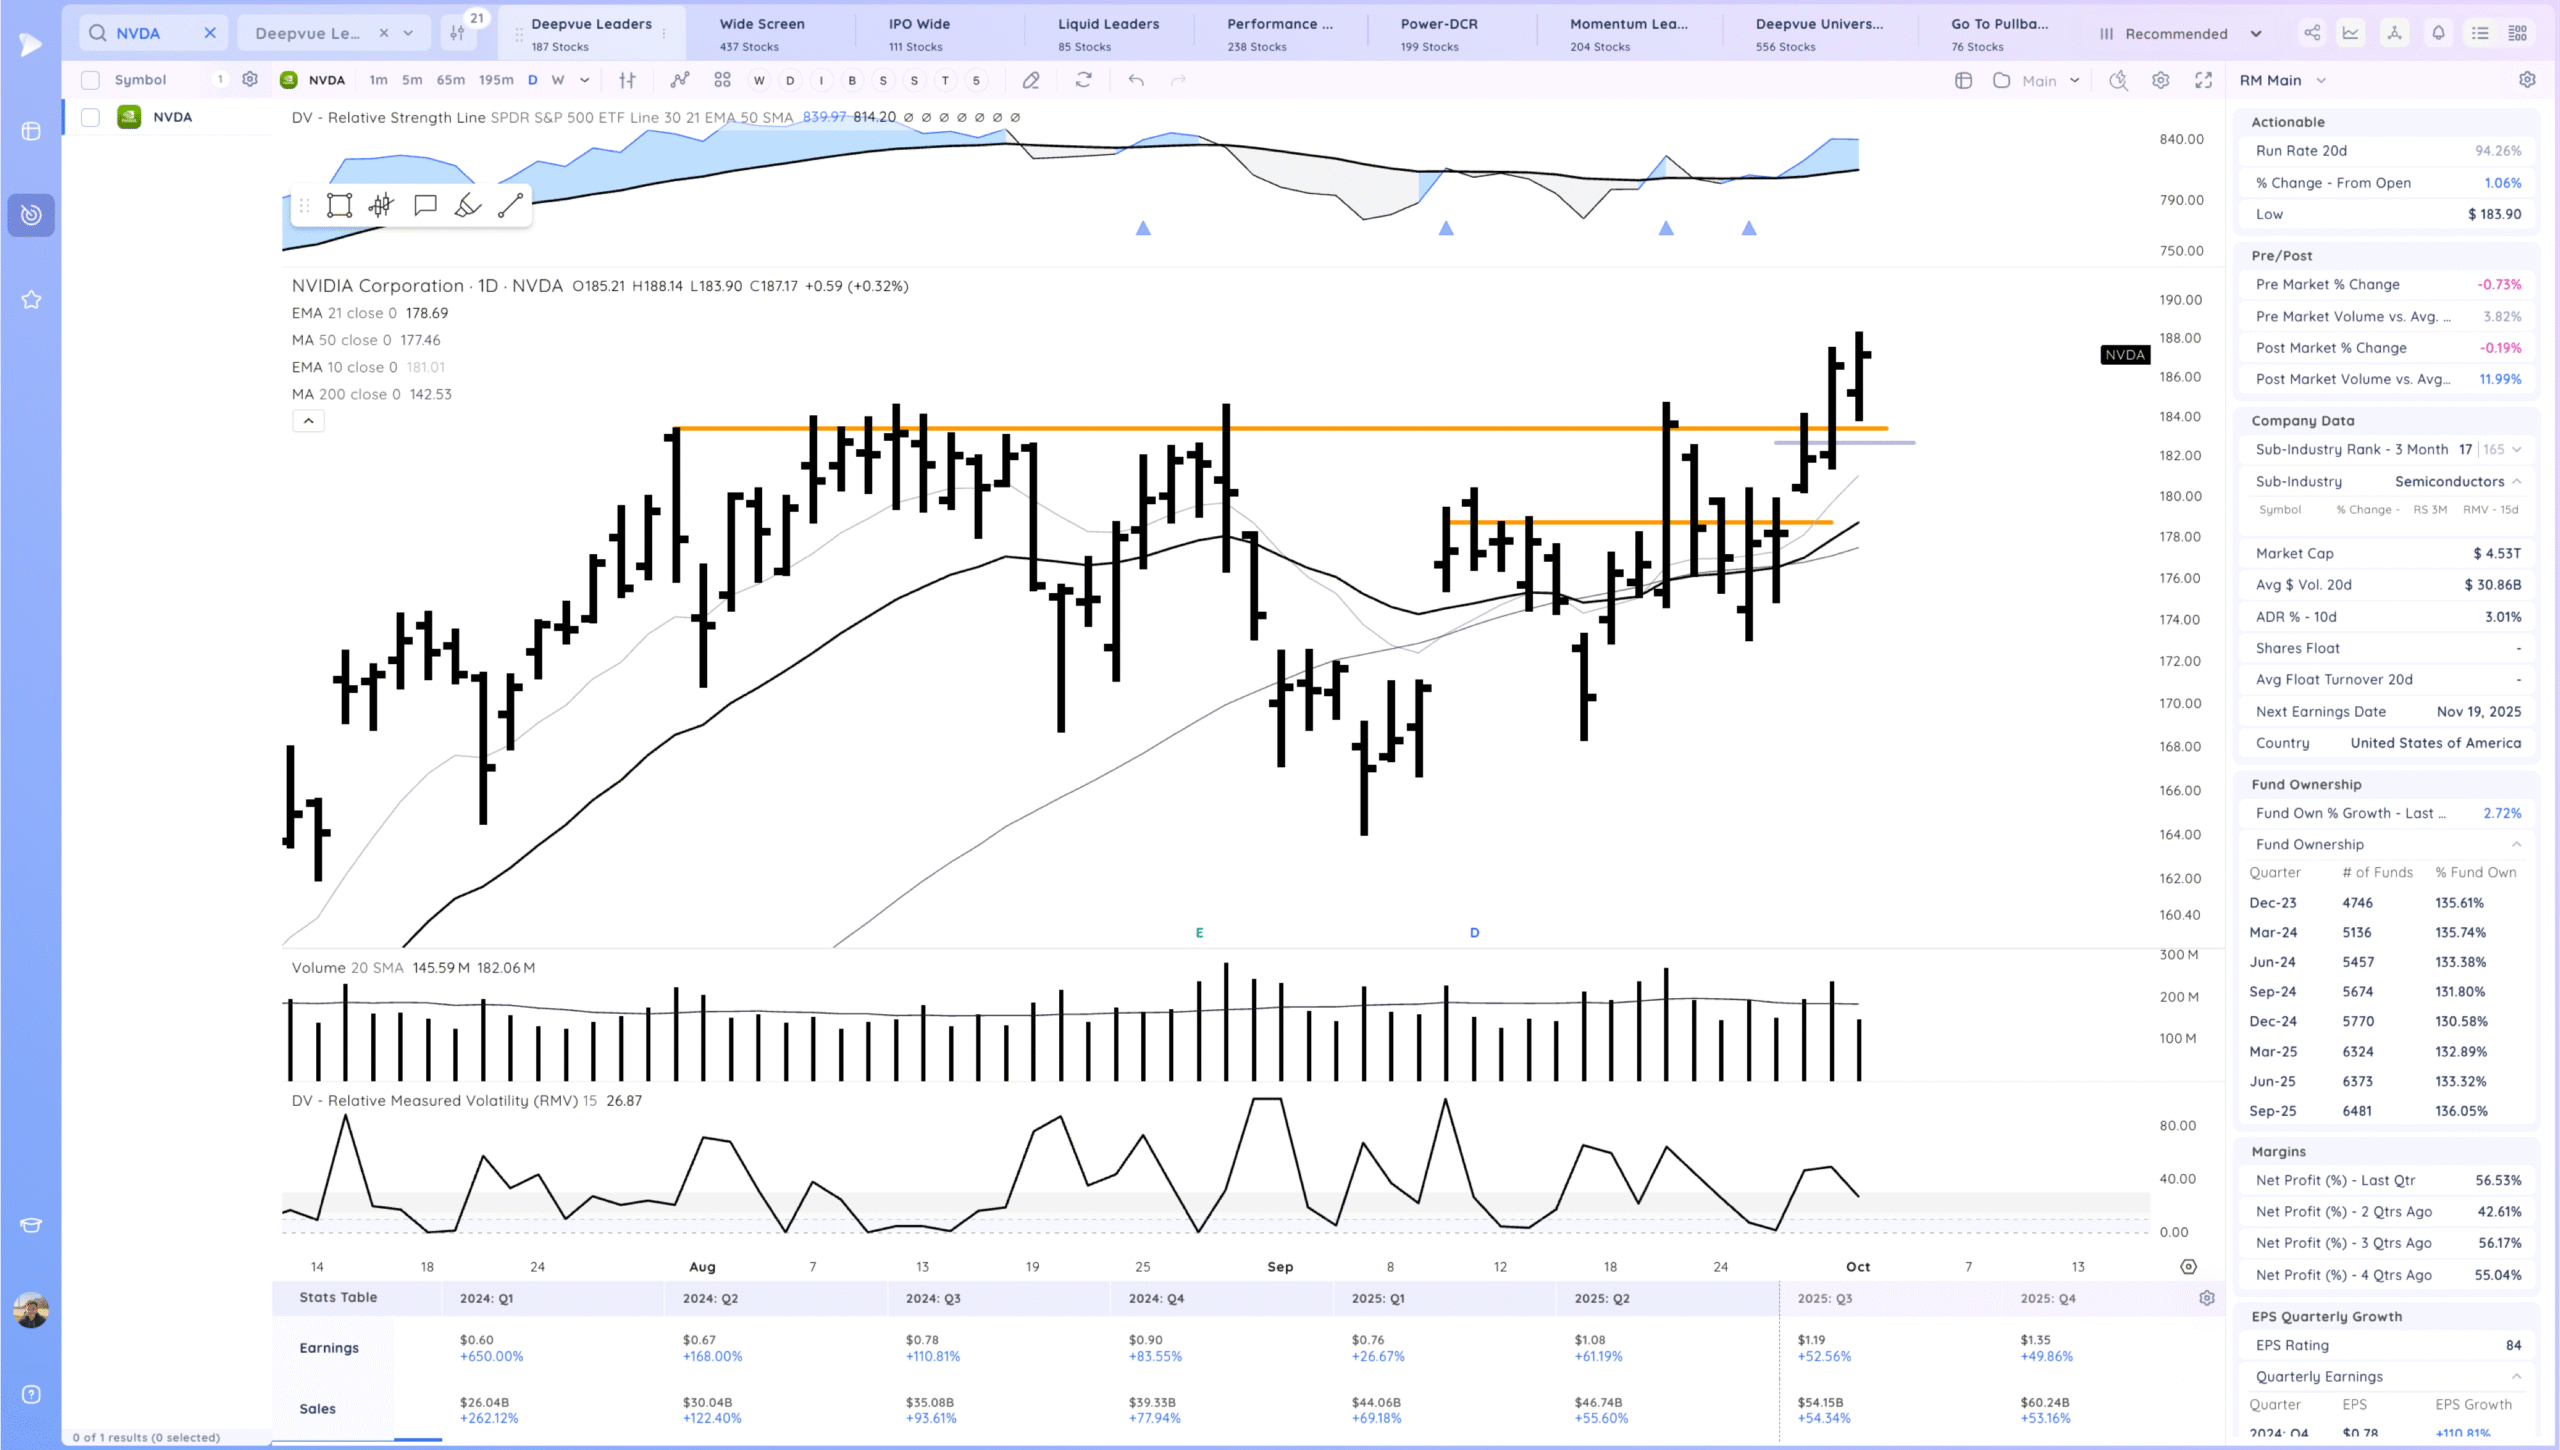This screenshot has width=2560, height=1450.
Task: Switch to the Liquid Leaders tab
Action: pyautogui.click(x=1108, y=33)
